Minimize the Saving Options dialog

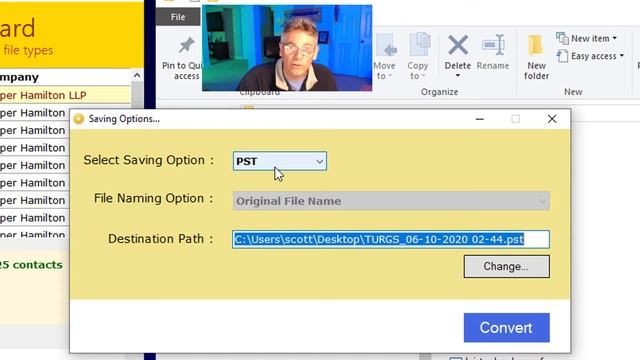click(480, 119)
